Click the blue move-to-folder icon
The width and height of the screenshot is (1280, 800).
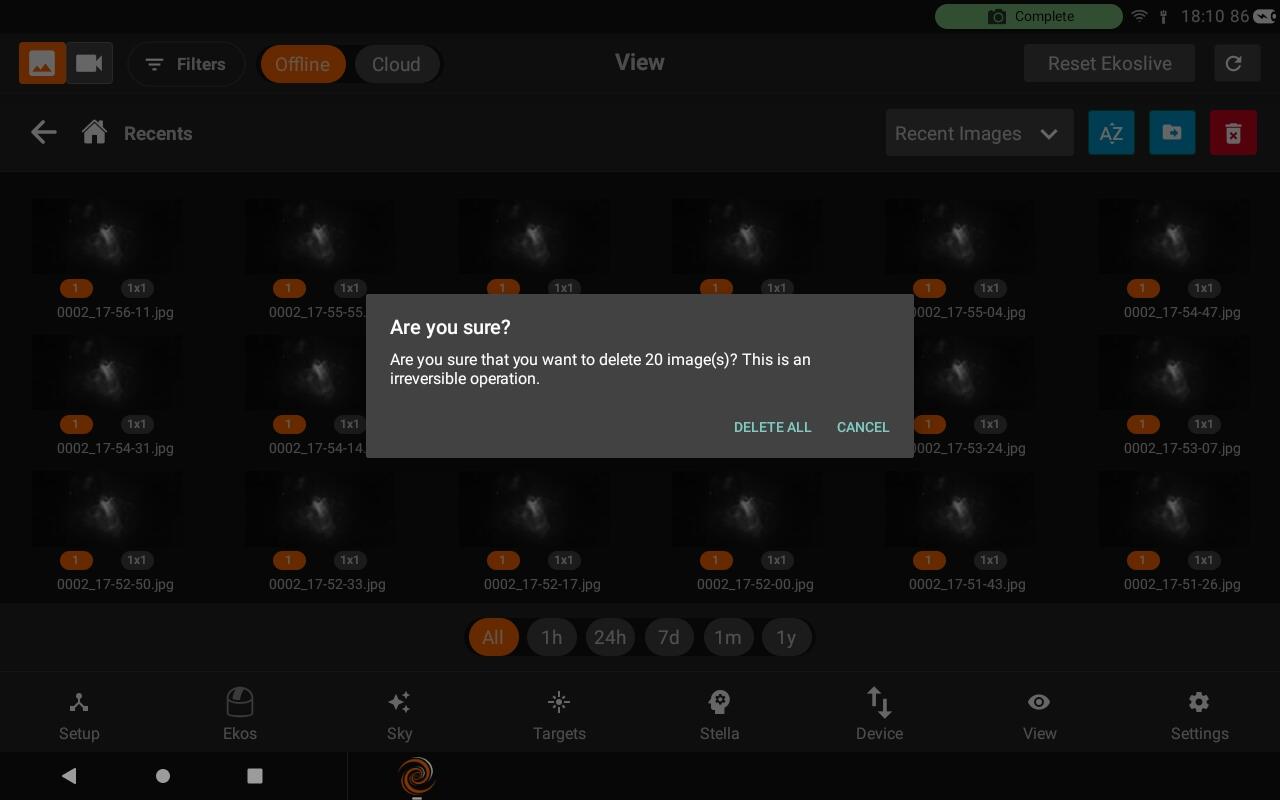[x=1172, y=133]
